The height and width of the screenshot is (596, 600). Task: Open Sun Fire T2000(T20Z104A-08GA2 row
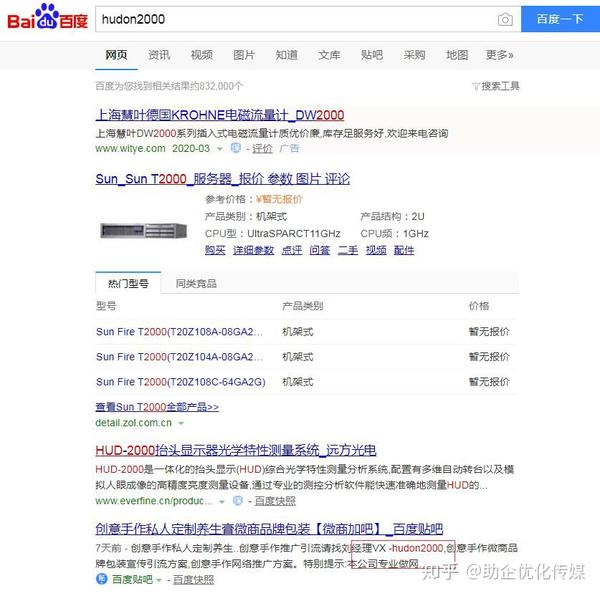tap(179, 357)
